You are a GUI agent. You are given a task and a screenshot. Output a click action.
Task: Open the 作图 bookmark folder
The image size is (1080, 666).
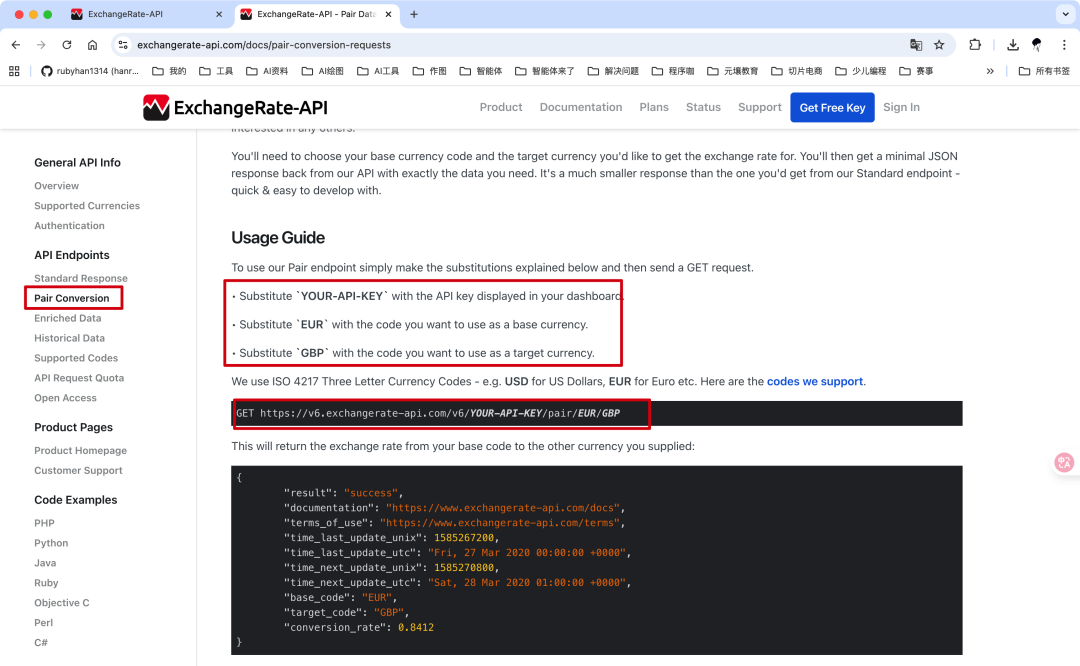pos(430,71)
